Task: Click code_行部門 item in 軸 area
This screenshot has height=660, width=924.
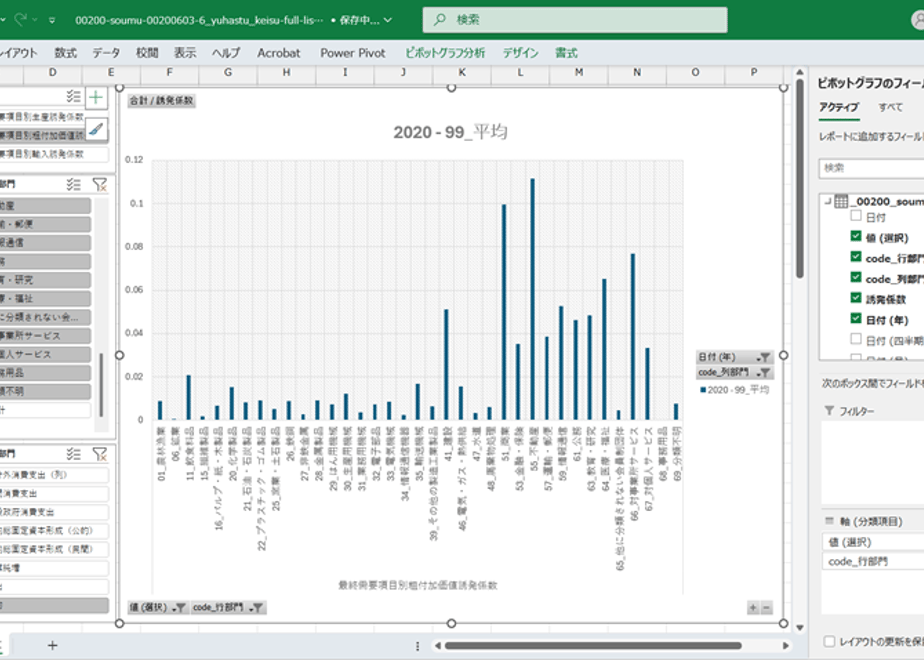Action: coord(873,562)
